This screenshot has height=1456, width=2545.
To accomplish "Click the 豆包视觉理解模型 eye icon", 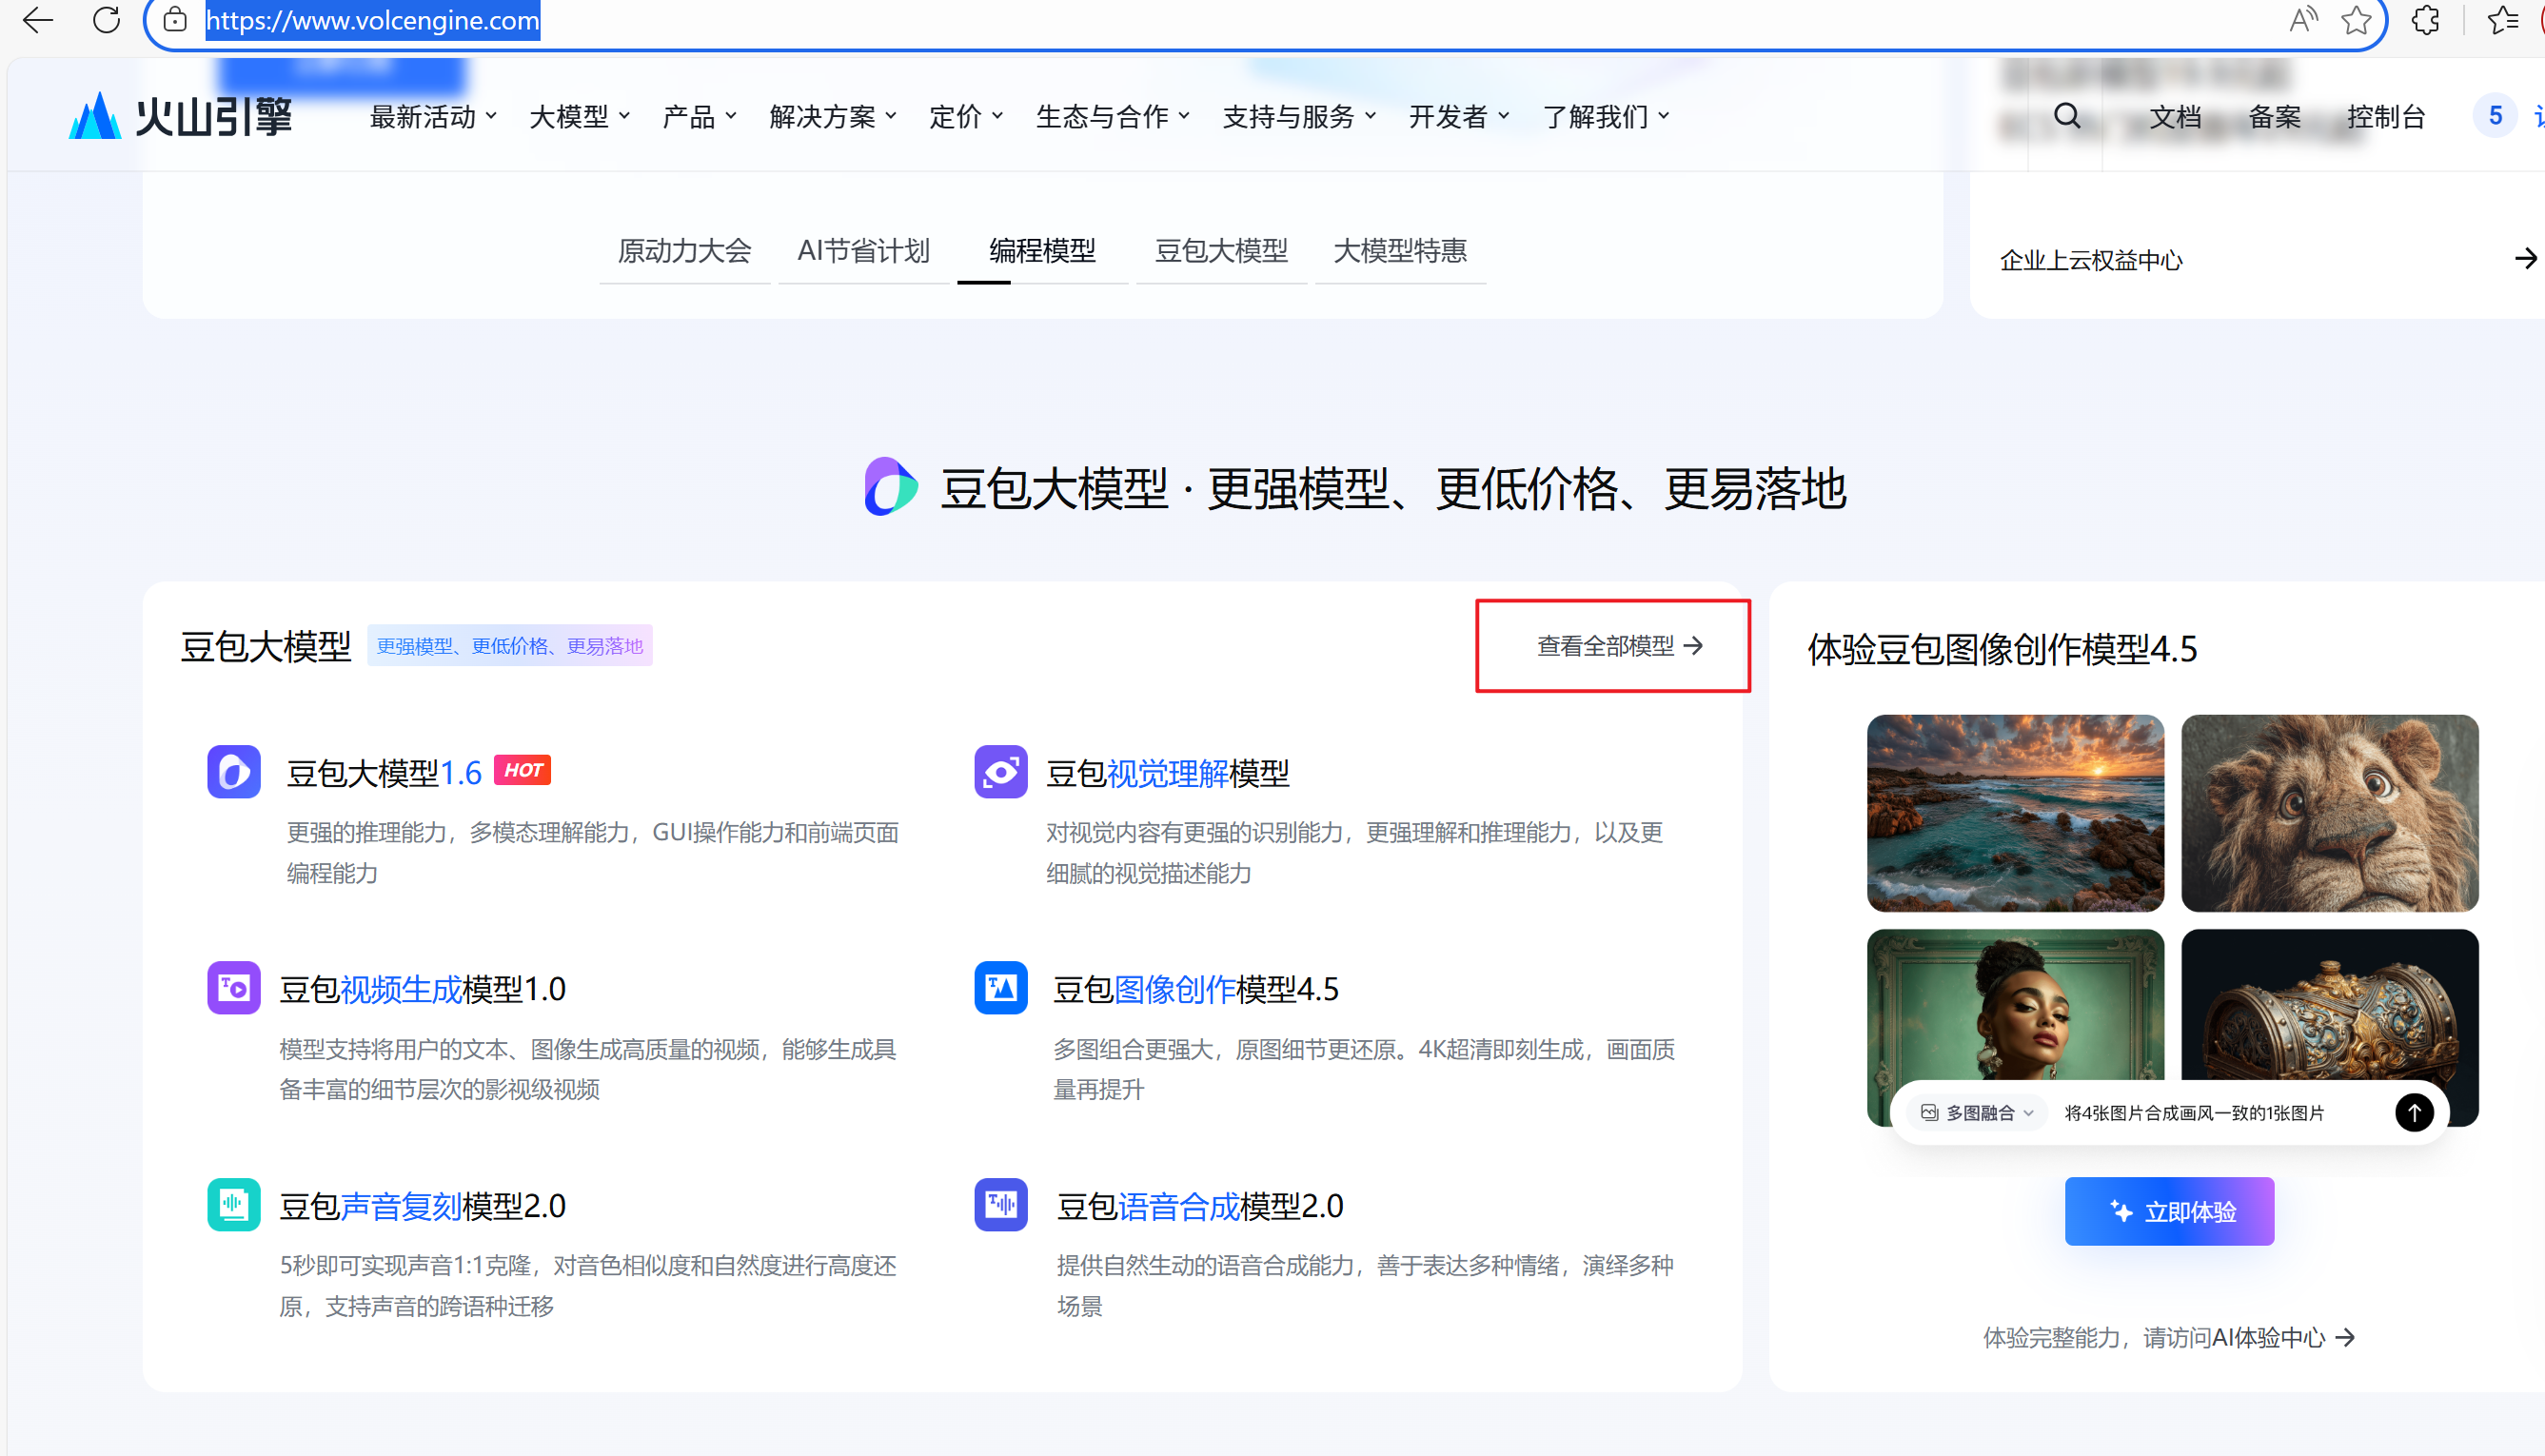I will [x=1001, y=771].
